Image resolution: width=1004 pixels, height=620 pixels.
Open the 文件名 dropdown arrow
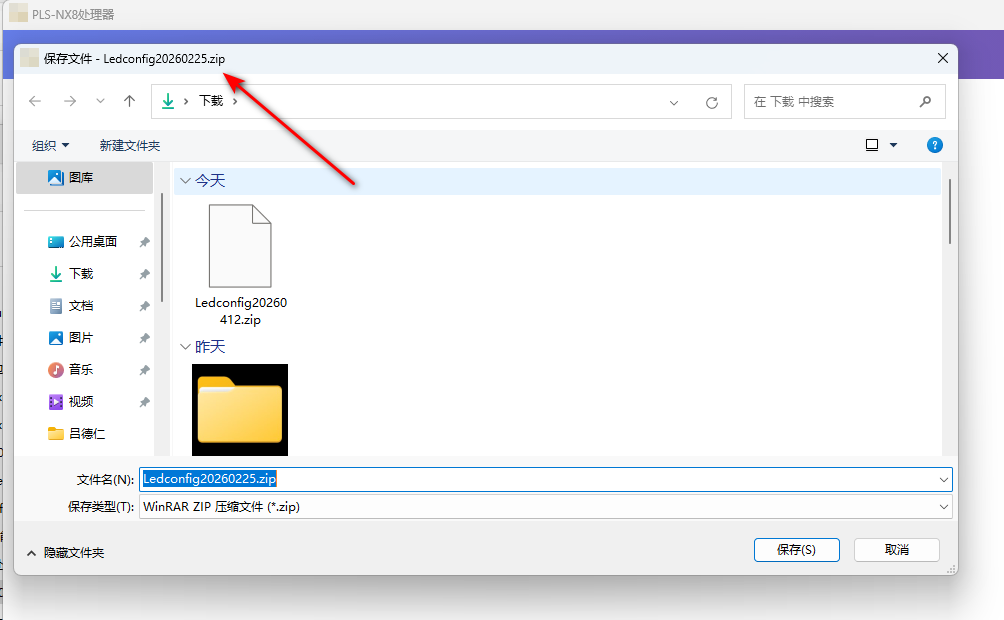943,479
